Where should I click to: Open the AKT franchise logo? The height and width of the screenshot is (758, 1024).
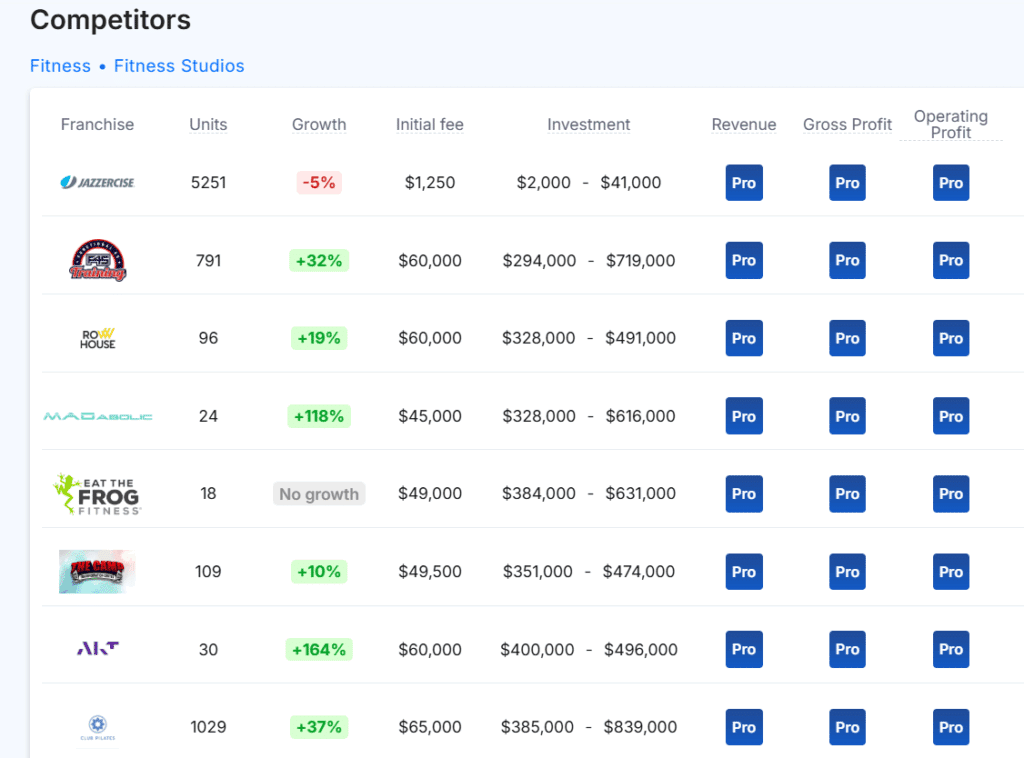coord(97,648)
